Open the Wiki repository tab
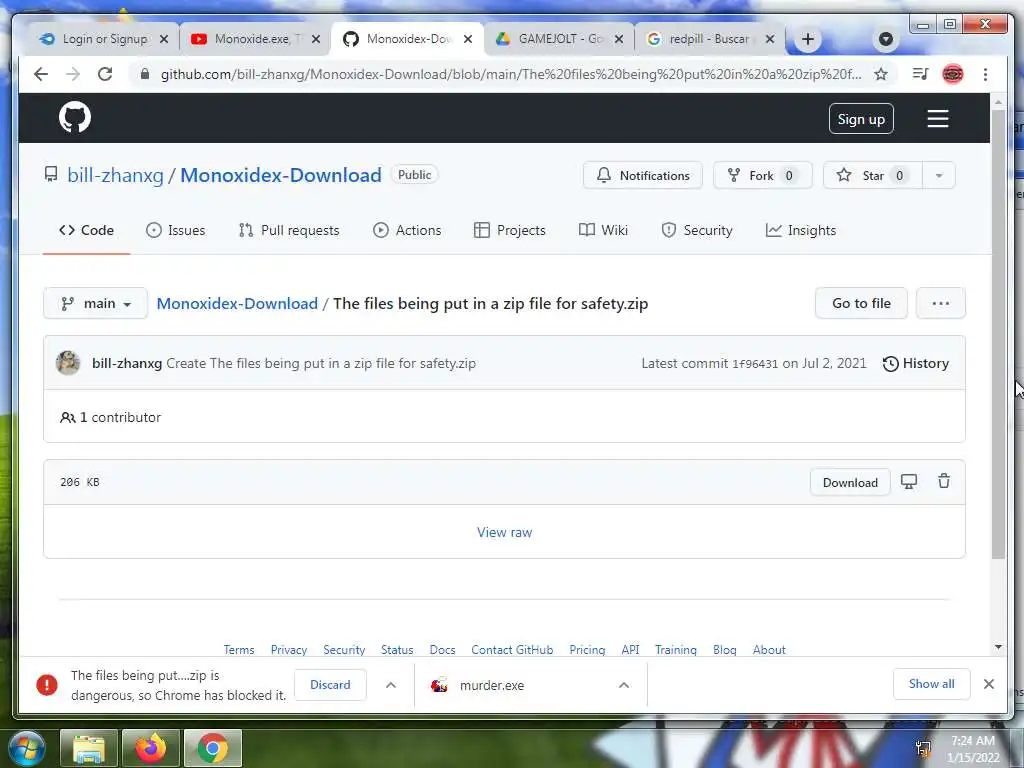 click(603, 231)
